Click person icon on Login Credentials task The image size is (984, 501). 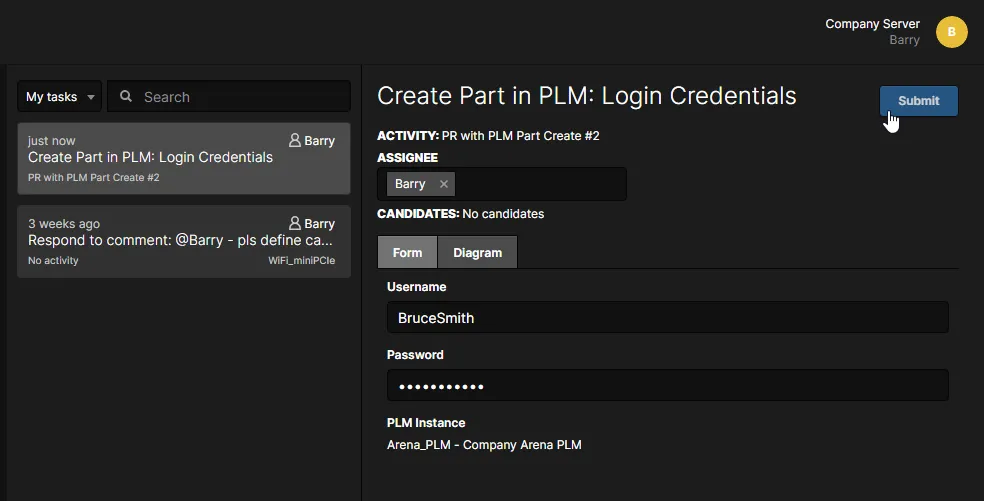click(295, 140)
